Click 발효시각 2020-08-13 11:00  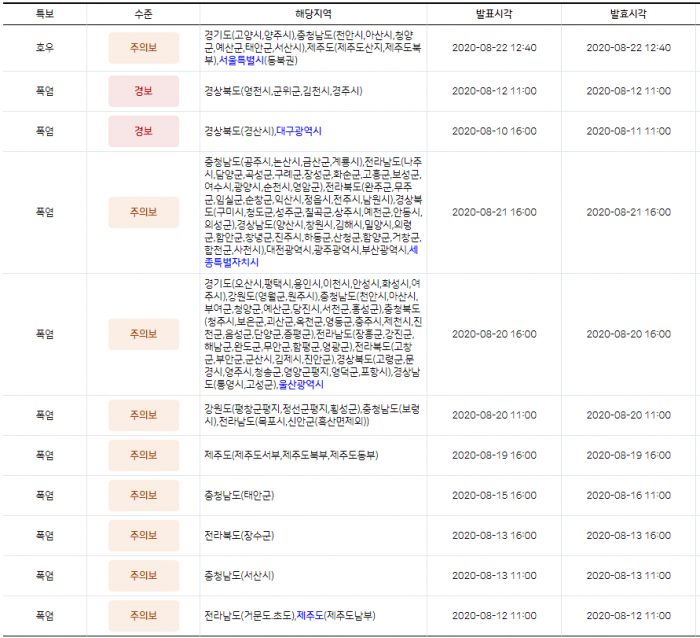[x=629, y=575]
